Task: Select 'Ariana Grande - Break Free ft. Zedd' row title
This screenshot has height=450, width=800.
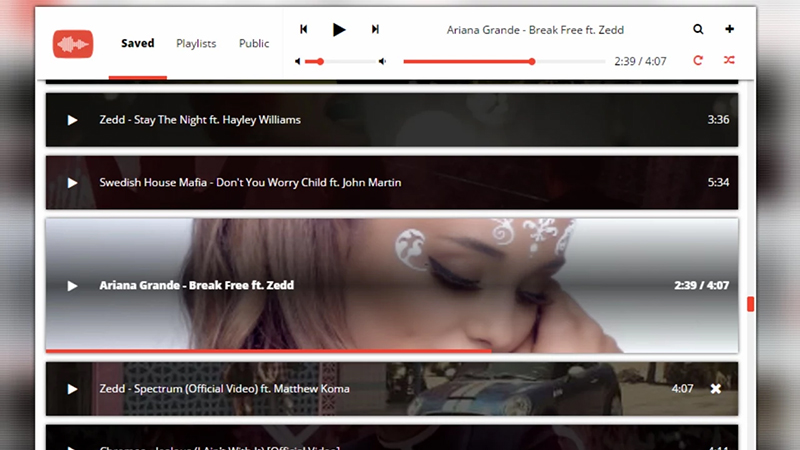Action: 196,285
